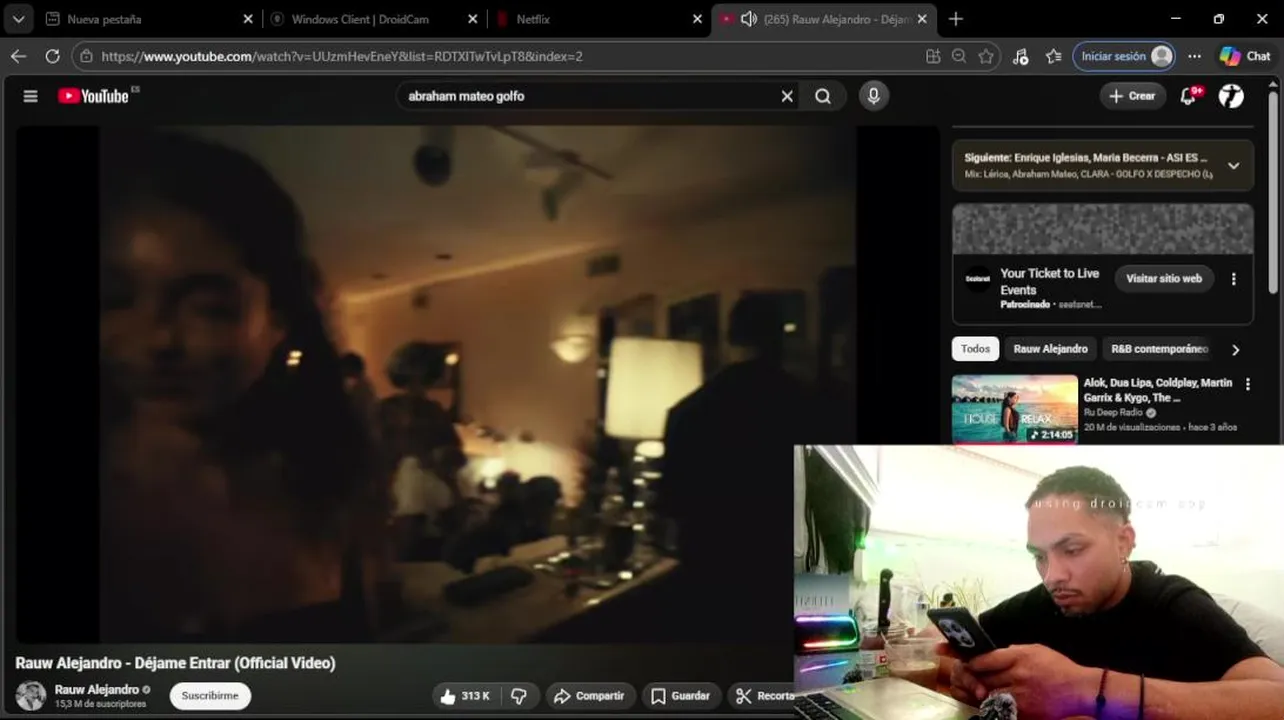Open the browser apps icon in address bar

(933, 56)
